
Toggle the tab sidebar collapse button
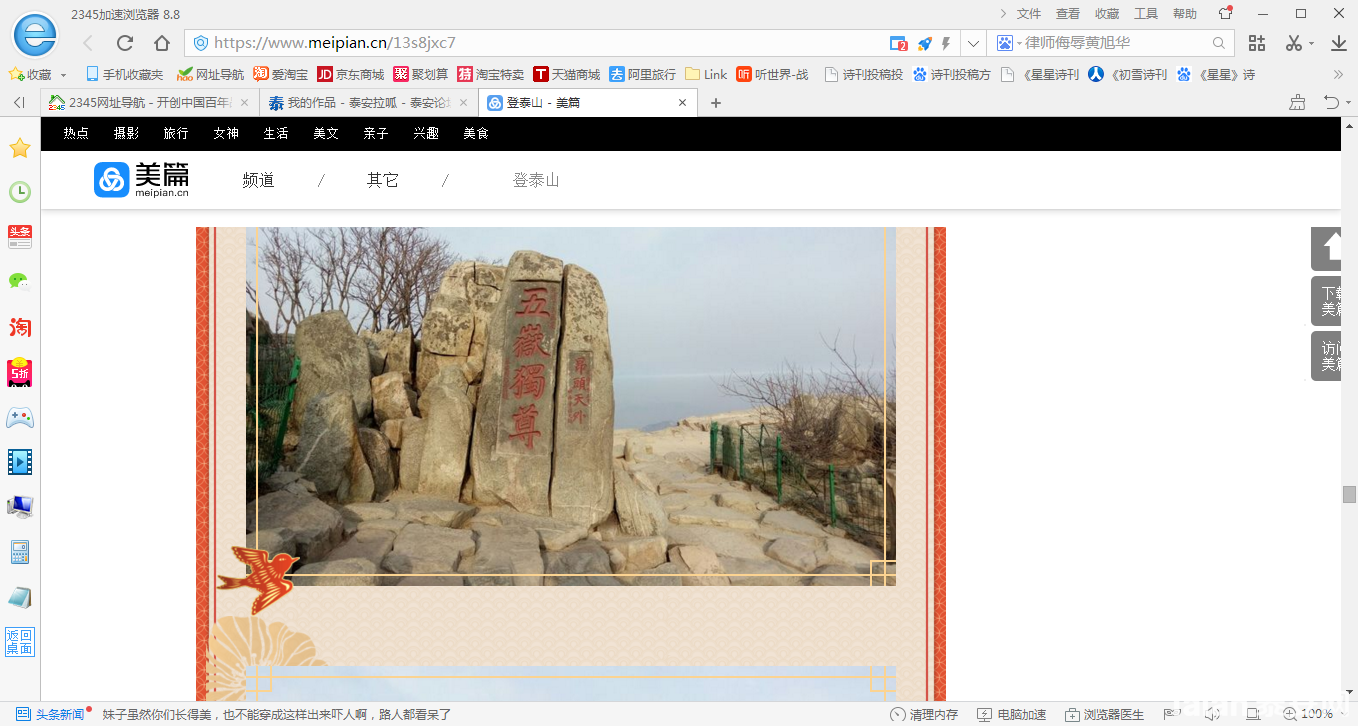click(x=19, y=102)
